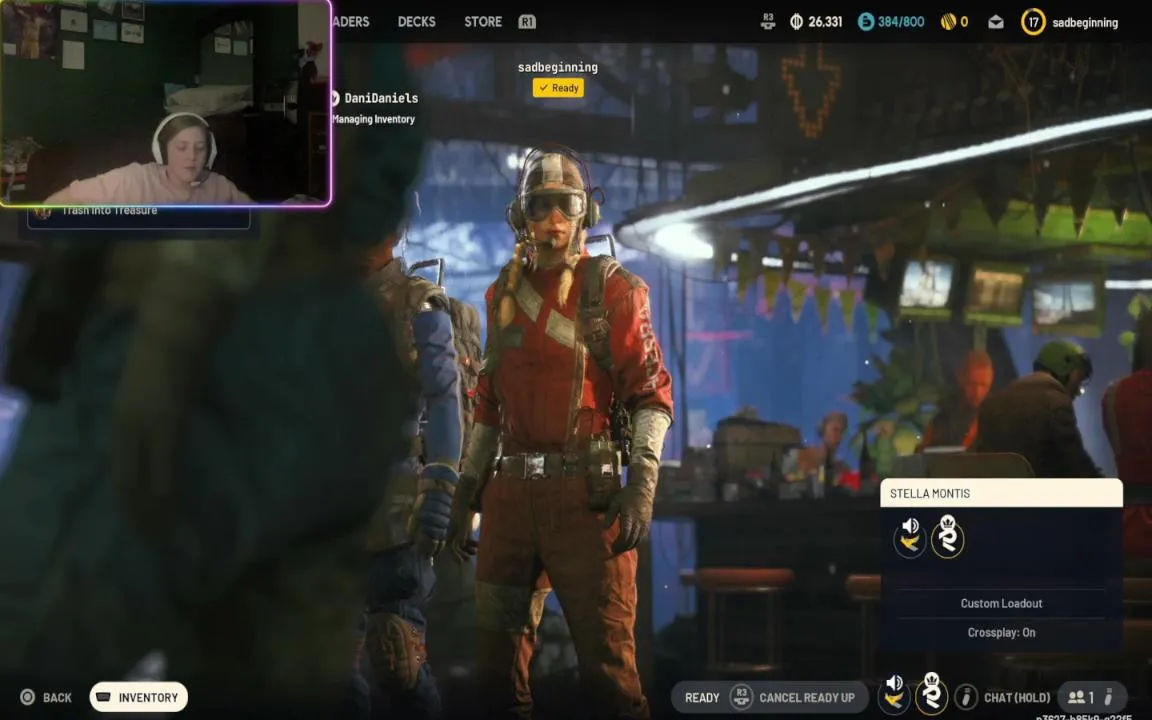This screenshot has width=1152, height=720.
Task: Click the 384/800 supply points value
Action: tap(901, 22)
